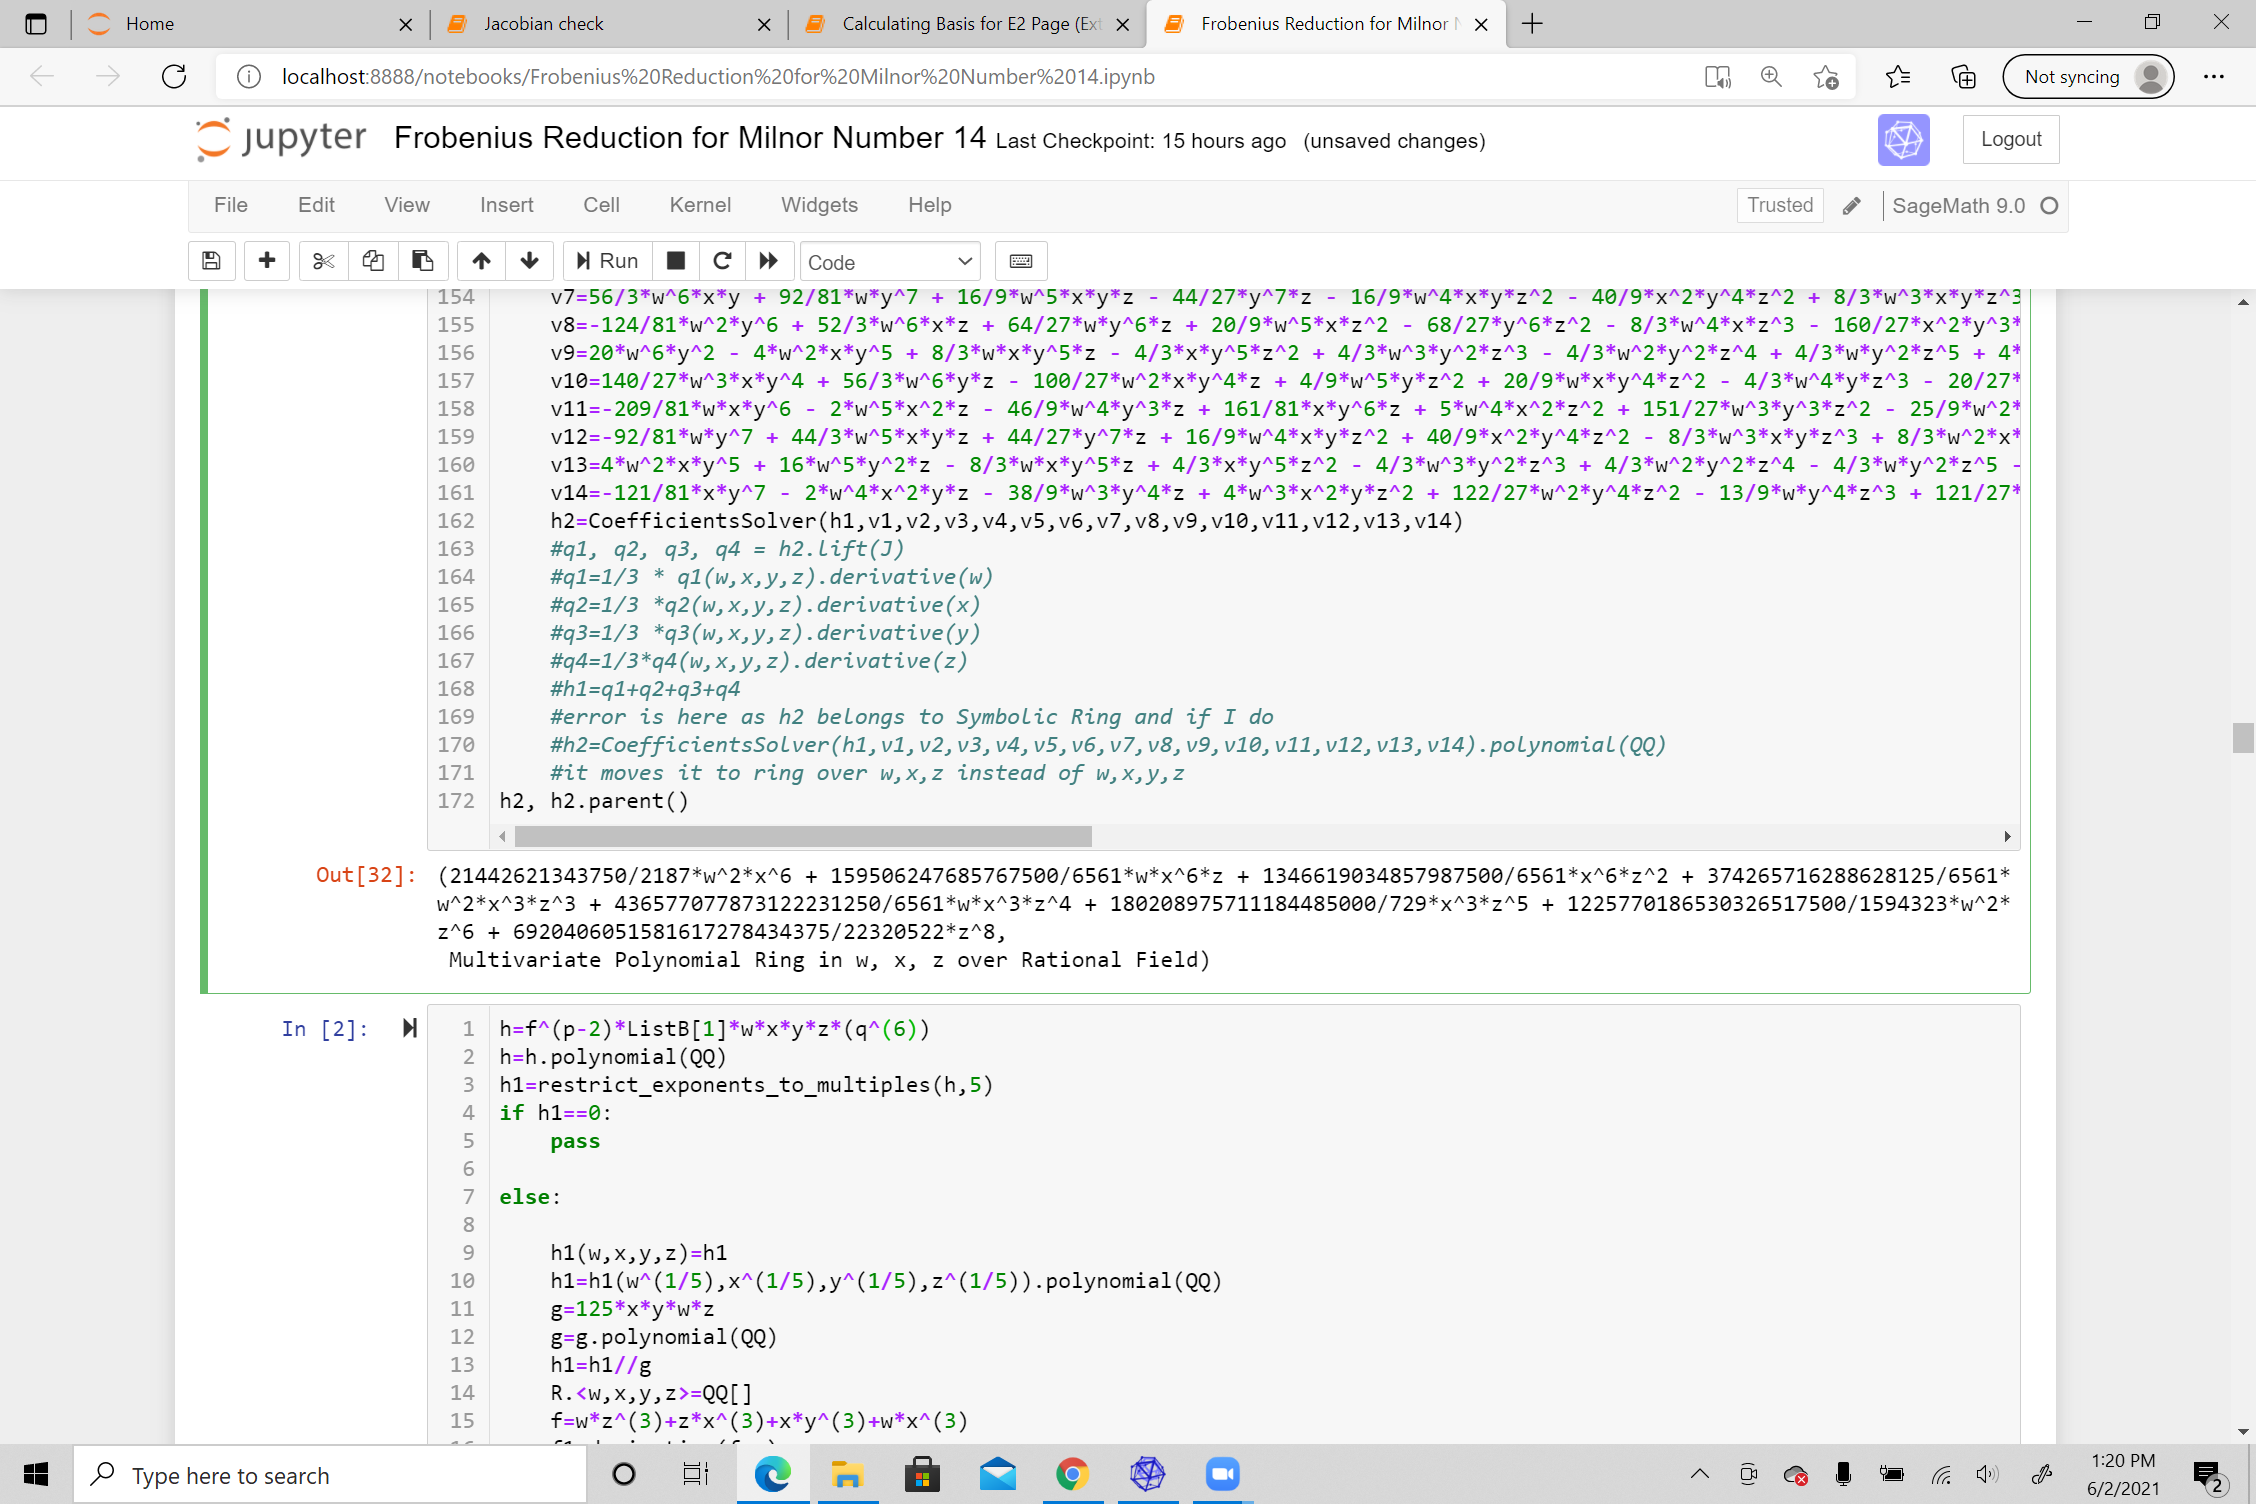Restart kernel and rerun whole notebook icon
The image size is (2256, 1504).
click(768, 261)
